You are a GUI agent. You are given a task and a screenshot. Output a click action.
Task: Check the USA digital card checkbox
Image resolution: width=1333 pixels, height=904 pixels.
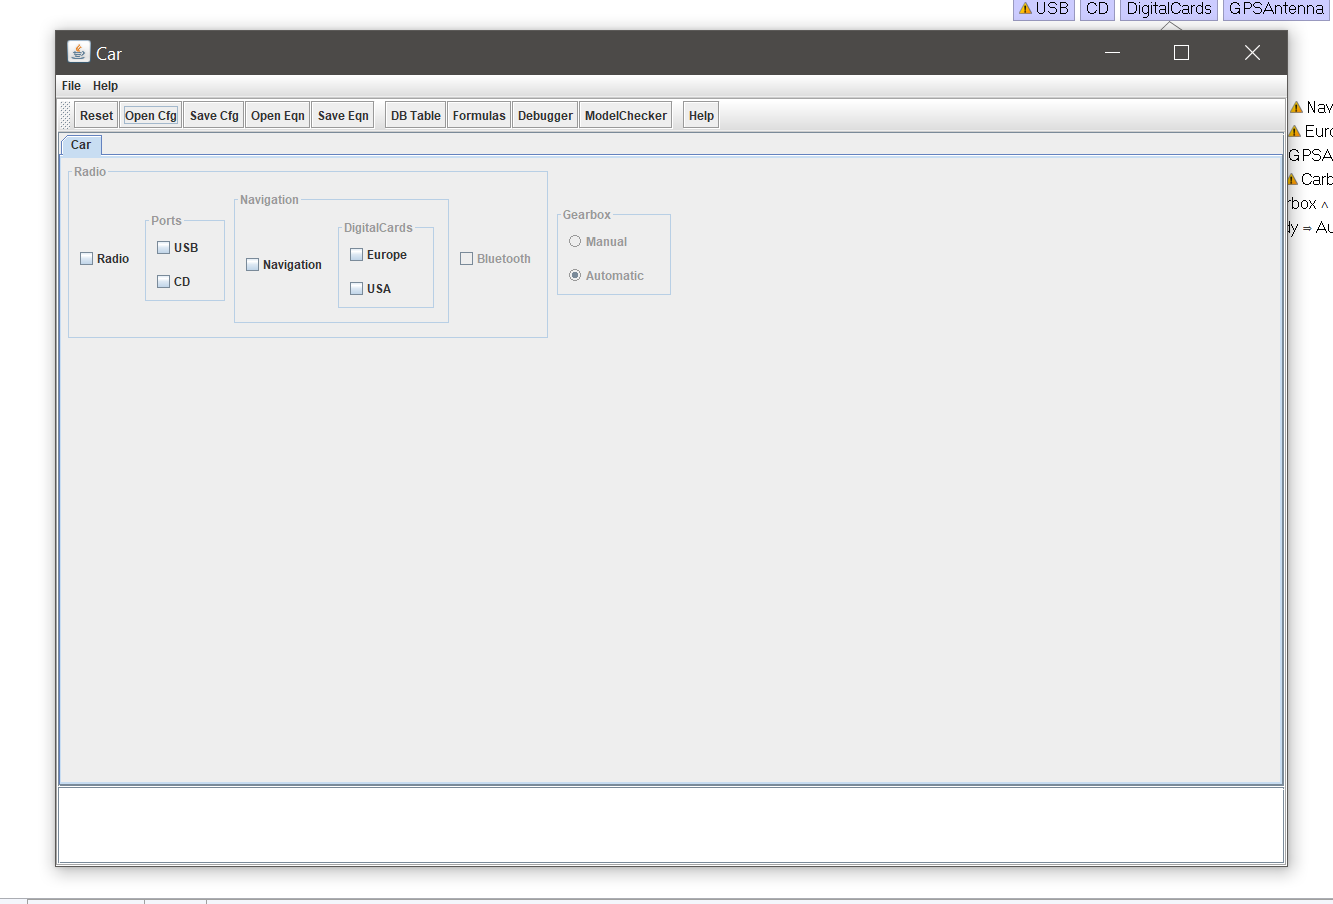(x=356, y=288)
